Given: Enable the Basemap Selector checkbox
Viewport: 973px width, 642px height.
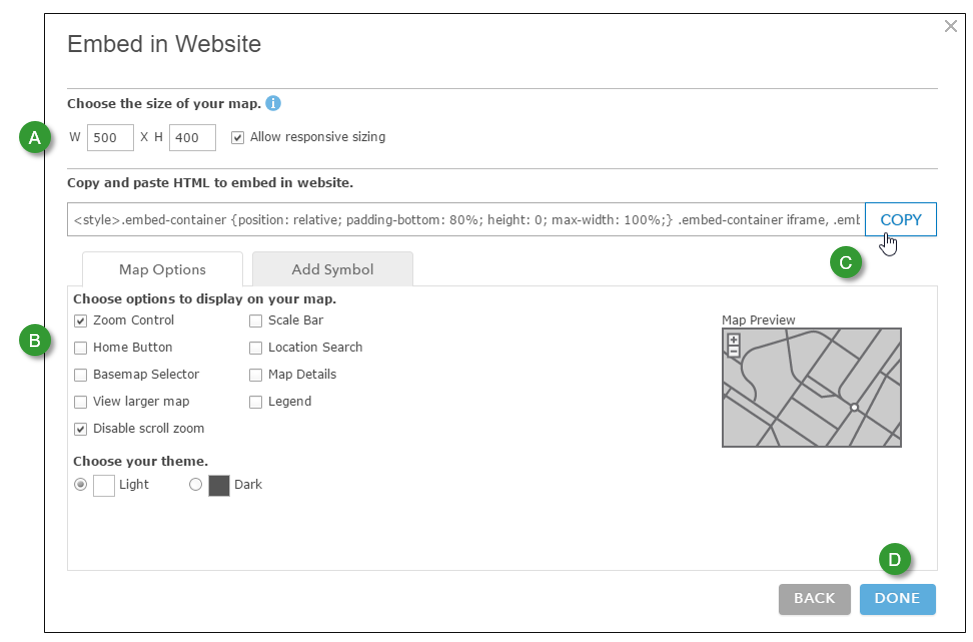Looking at the screenshot, I should [80, 375].
